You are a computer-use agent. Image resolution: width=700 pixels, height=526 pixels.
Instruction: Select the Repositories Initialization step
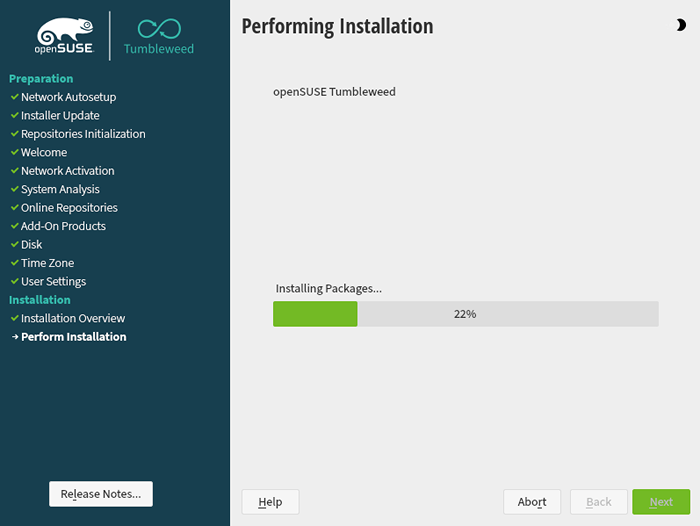(83, 134)
